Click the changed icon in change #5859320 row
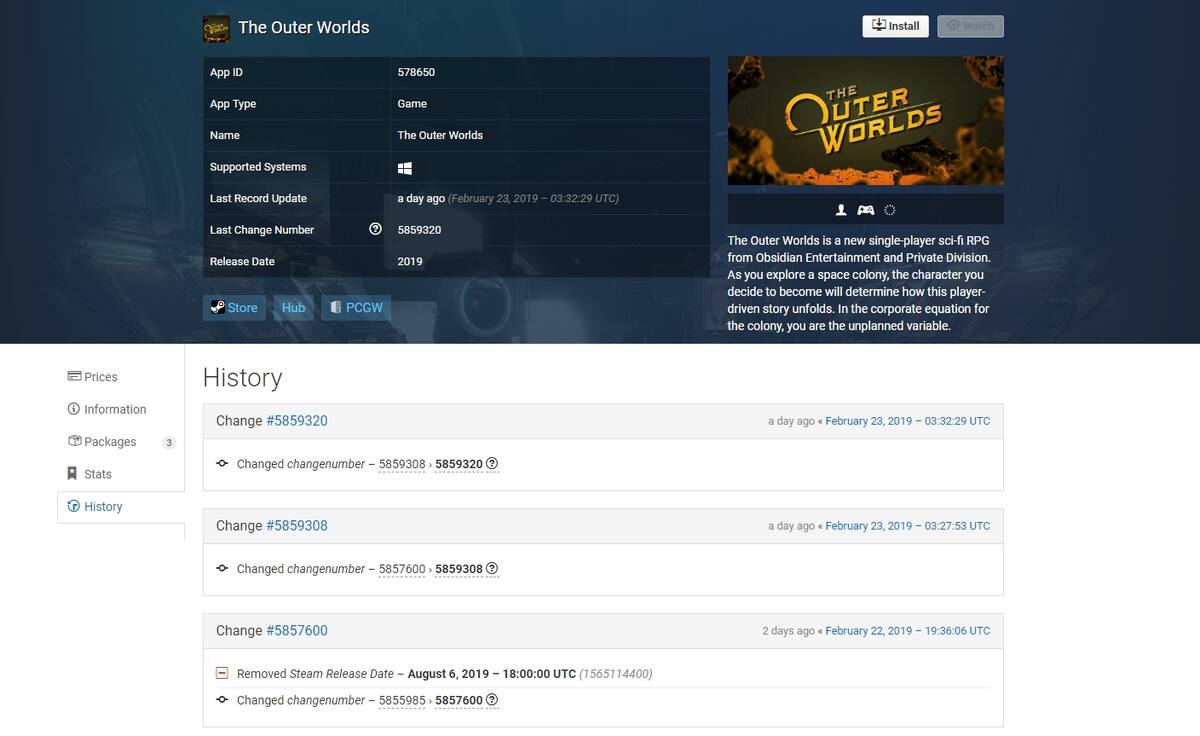Viewport: 1200px width, 736px height. coord(222,464)
